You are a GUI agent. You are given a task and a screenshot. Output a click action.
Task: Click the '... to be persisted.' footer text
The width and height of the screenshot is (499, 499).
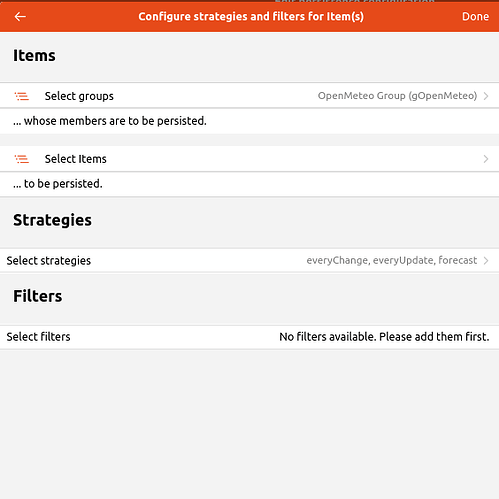click(58, 184)
